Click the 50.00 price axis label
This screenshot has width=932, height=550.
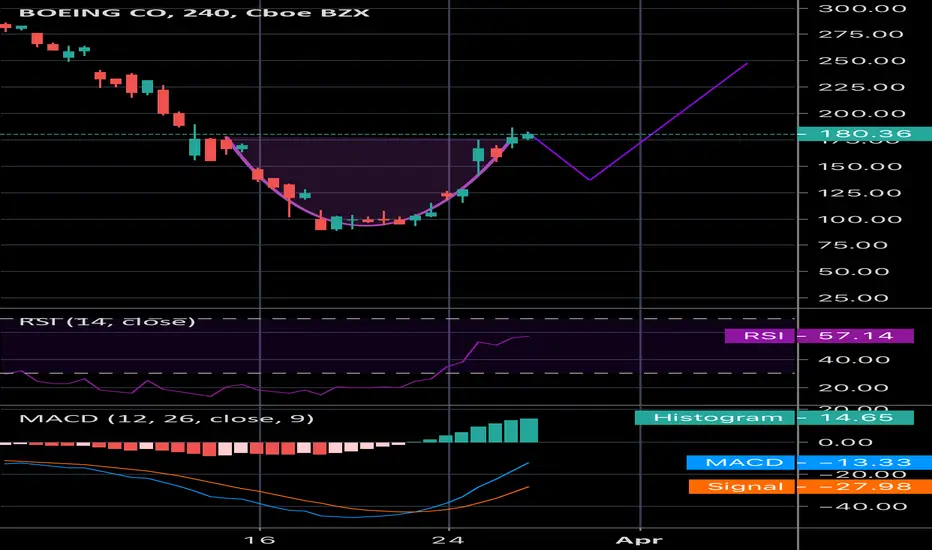click(x=854, y=272)
